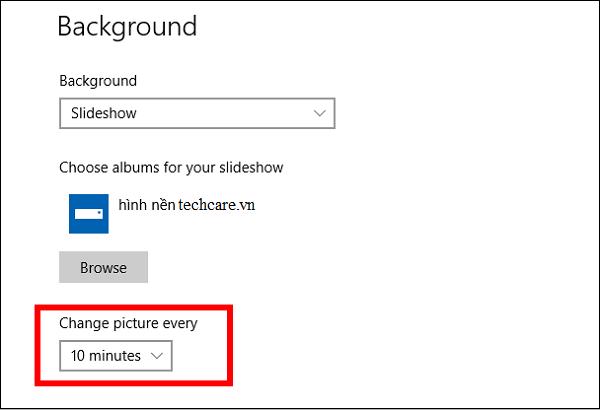Screen dimensions: 600x410
Task: Click the Change picture every label
Action: click(x=128, y=322)
